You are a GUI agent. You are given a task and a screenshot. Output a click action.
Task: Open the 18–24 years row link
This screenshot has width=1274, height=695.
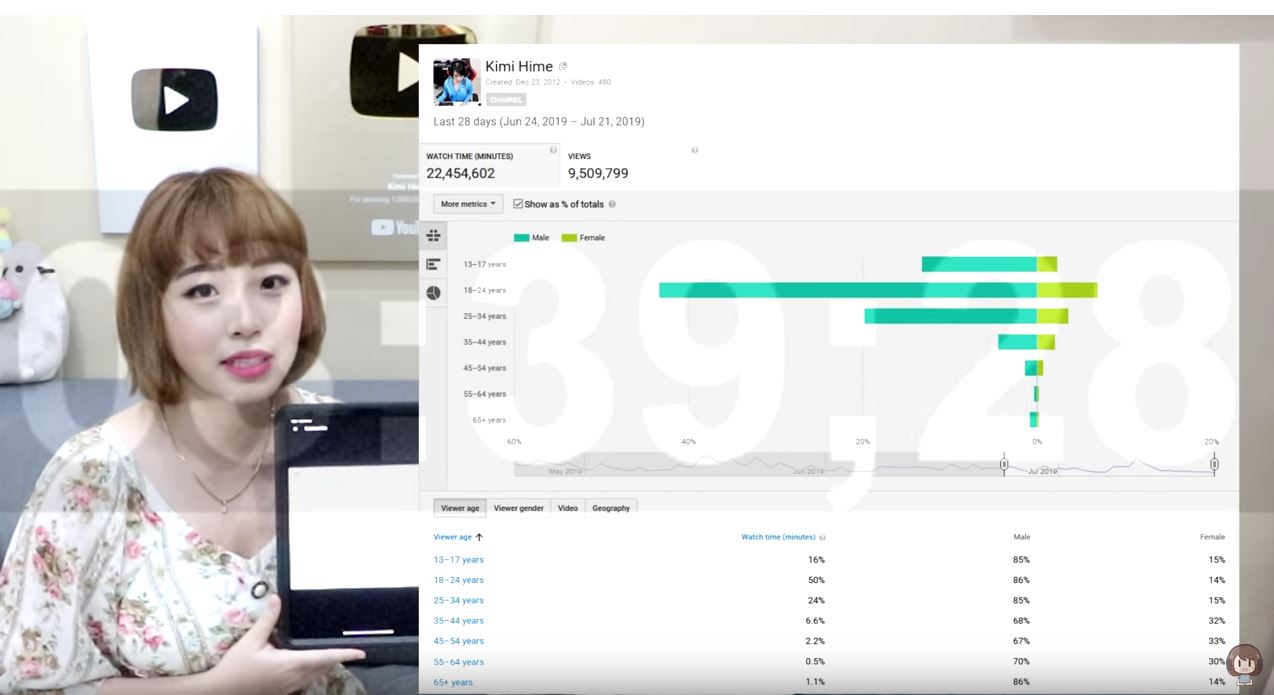(x=458, y=580)
